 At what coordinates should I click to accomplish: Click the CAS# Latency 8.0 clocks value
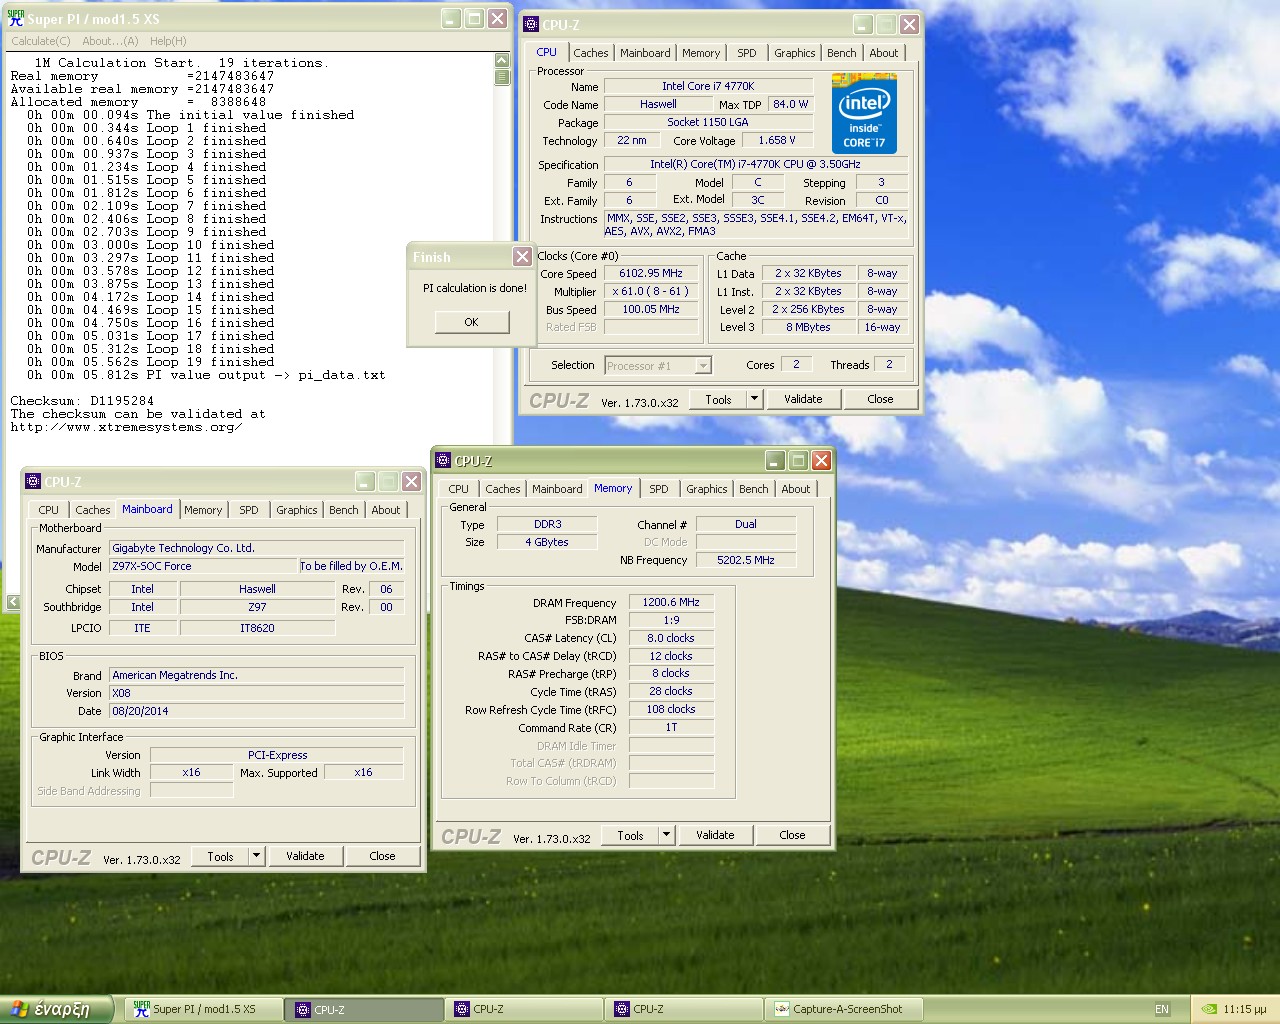coord(671,638)
